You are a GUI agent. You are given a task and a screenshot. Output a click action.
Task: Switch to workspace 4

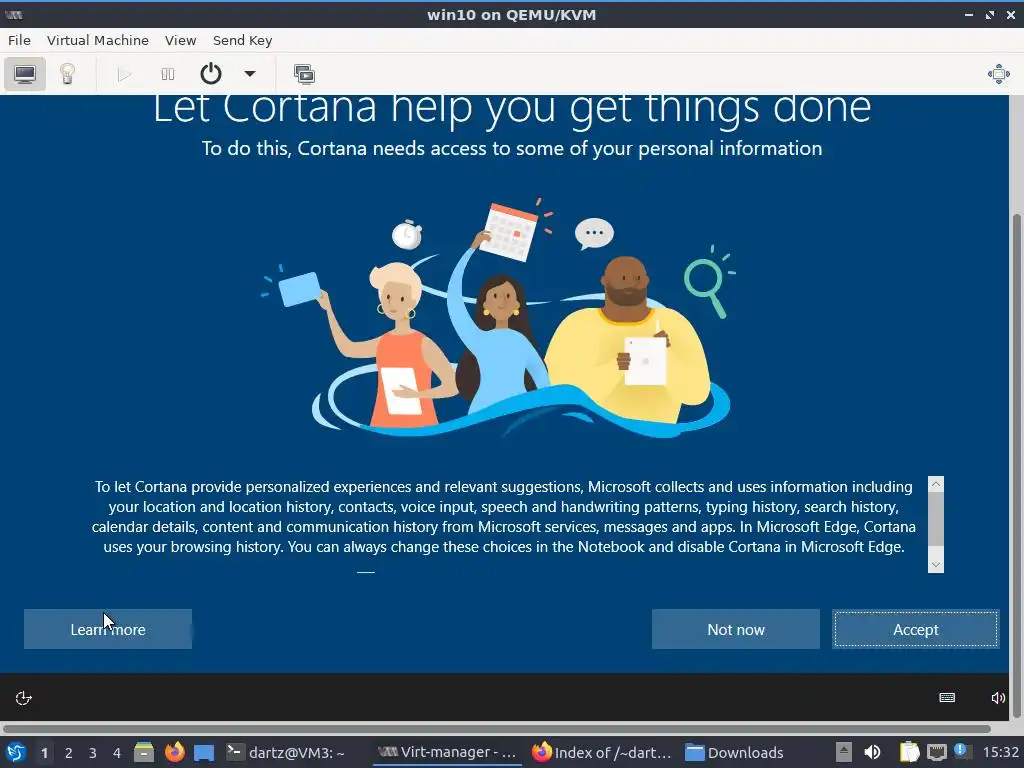pos(117,753)
